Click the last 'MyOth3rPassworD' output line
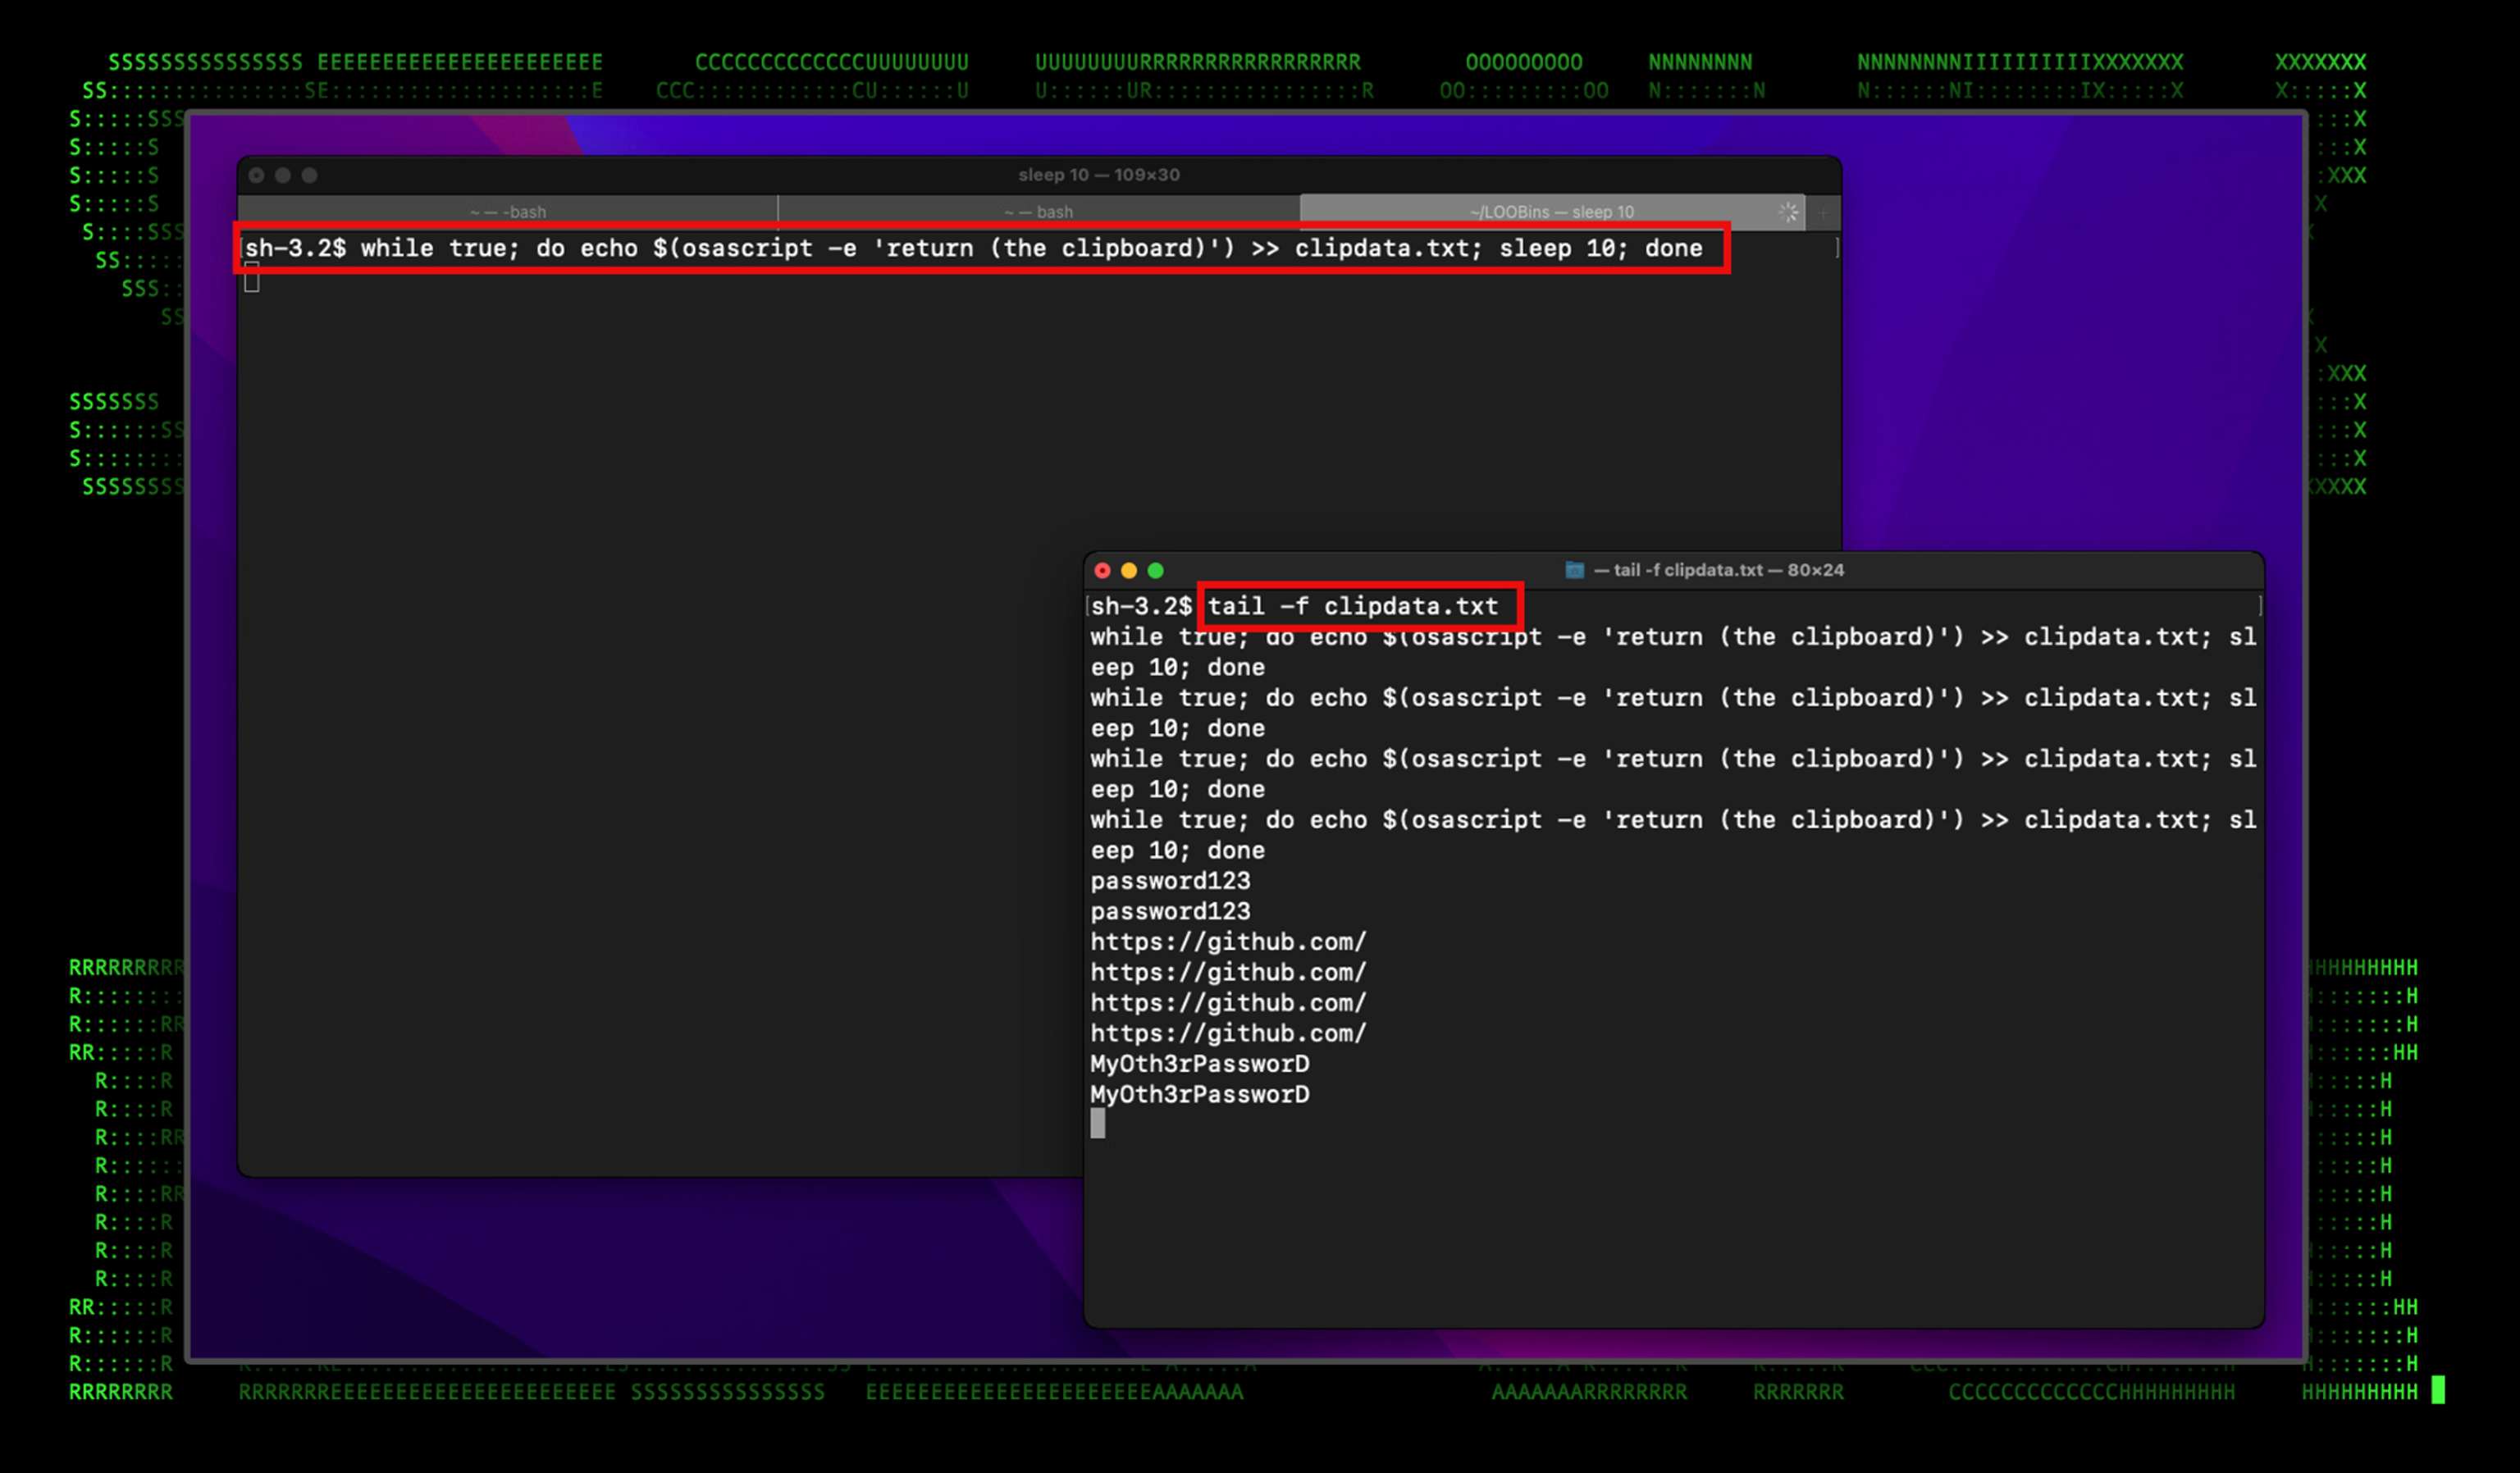Screen dimensions: 2520x1473 click(1199, 1094)
